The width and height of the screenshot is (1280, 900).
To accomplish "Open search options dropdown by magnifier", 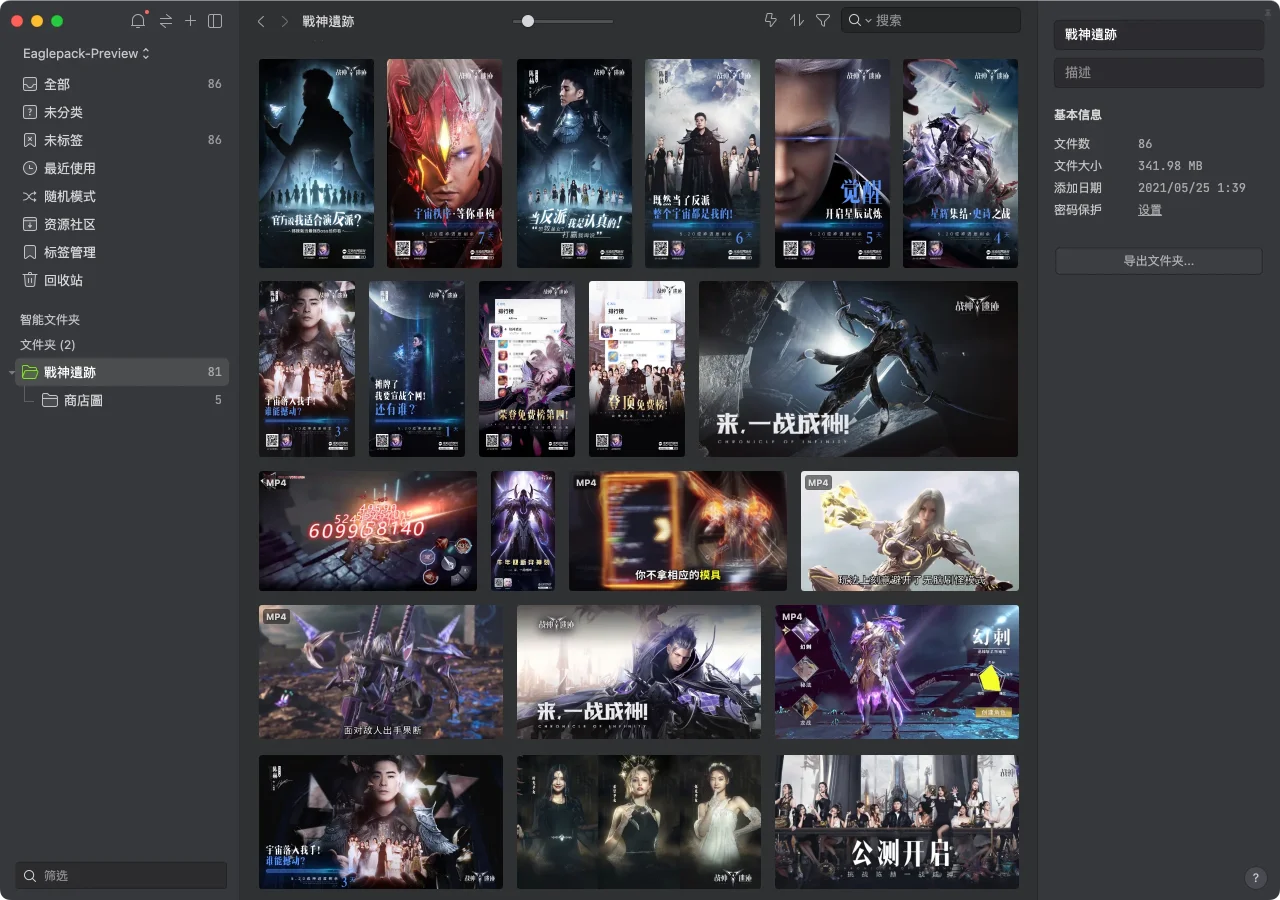I will (859, 20).
